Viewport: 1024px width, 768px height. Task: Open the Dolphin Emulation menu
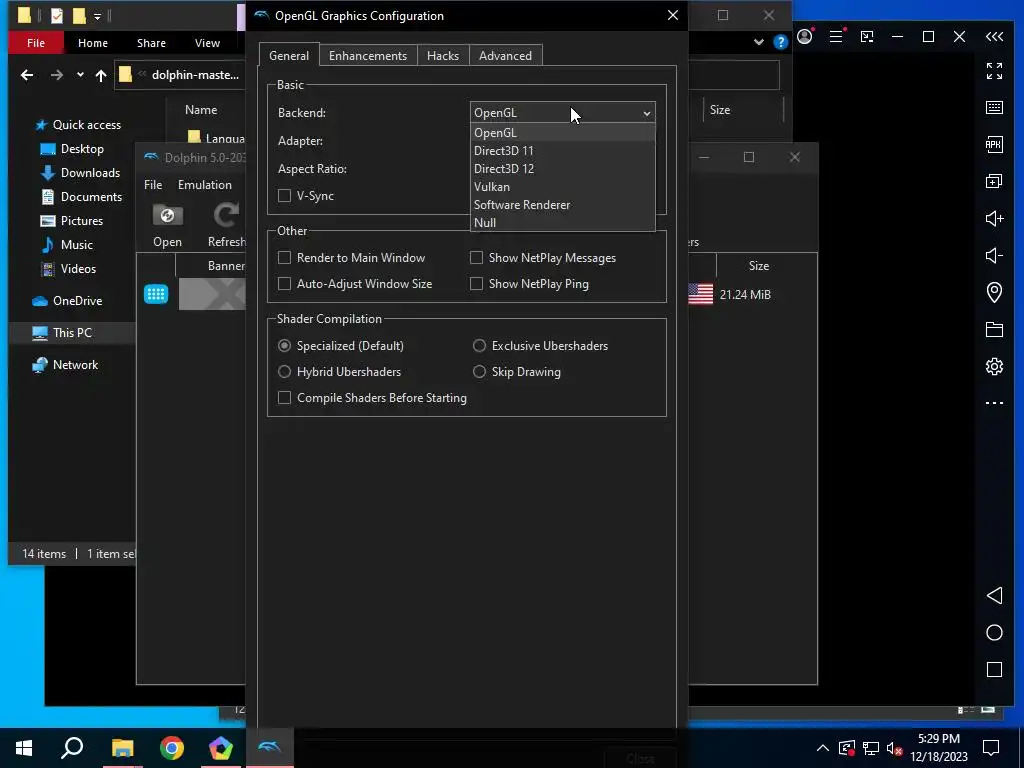(204, 185)
